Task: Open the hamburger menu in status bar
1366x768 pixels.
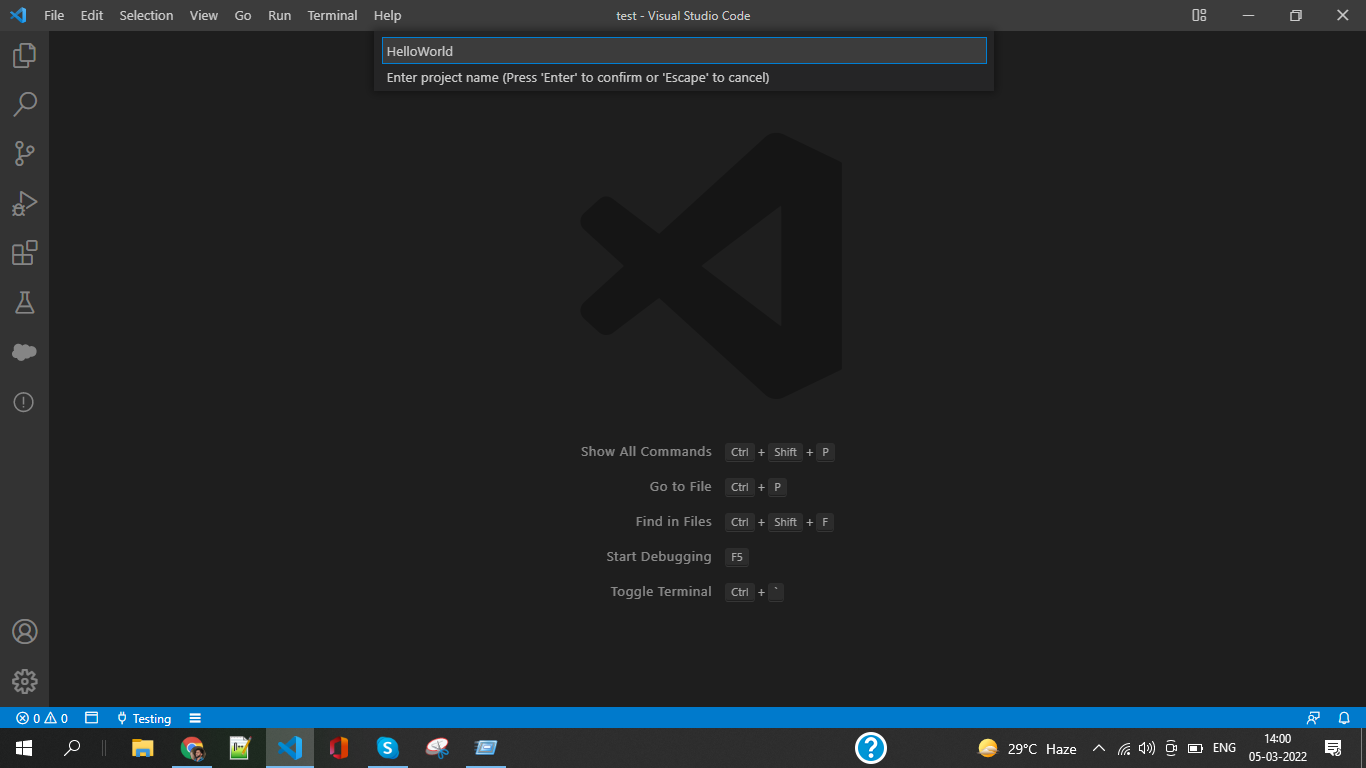Action: click(195, 718)
